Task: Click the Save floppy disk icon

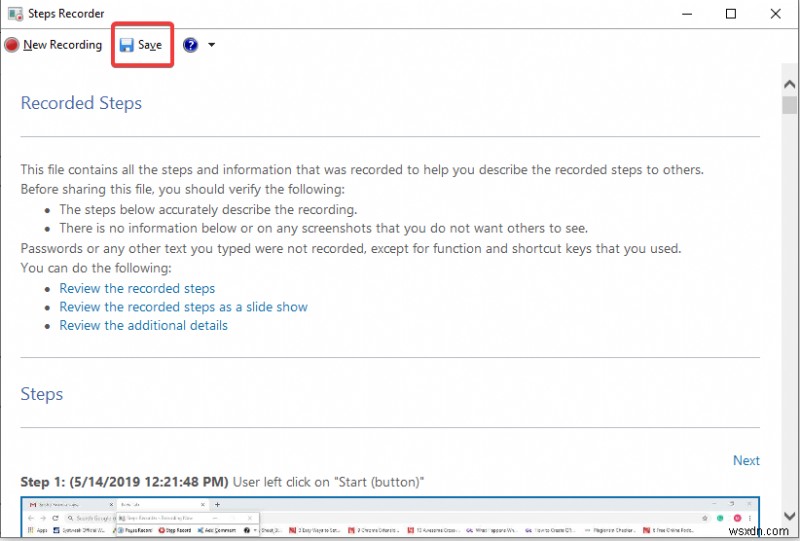Action: [x=127, y=45]
